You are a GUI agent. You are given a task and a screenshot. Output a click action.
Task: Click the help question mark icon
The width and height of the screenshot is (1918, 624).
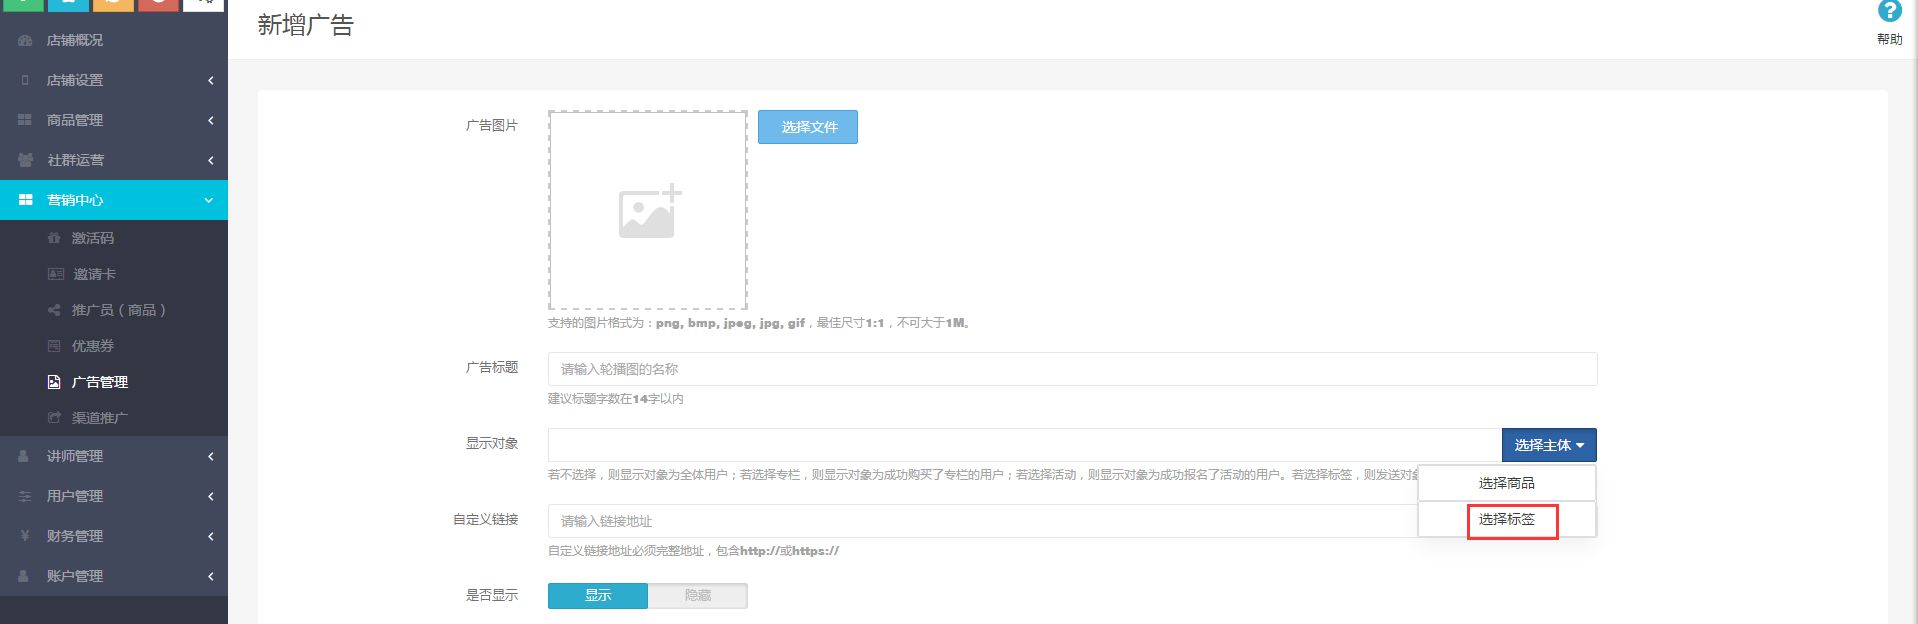pos(1889,12)
